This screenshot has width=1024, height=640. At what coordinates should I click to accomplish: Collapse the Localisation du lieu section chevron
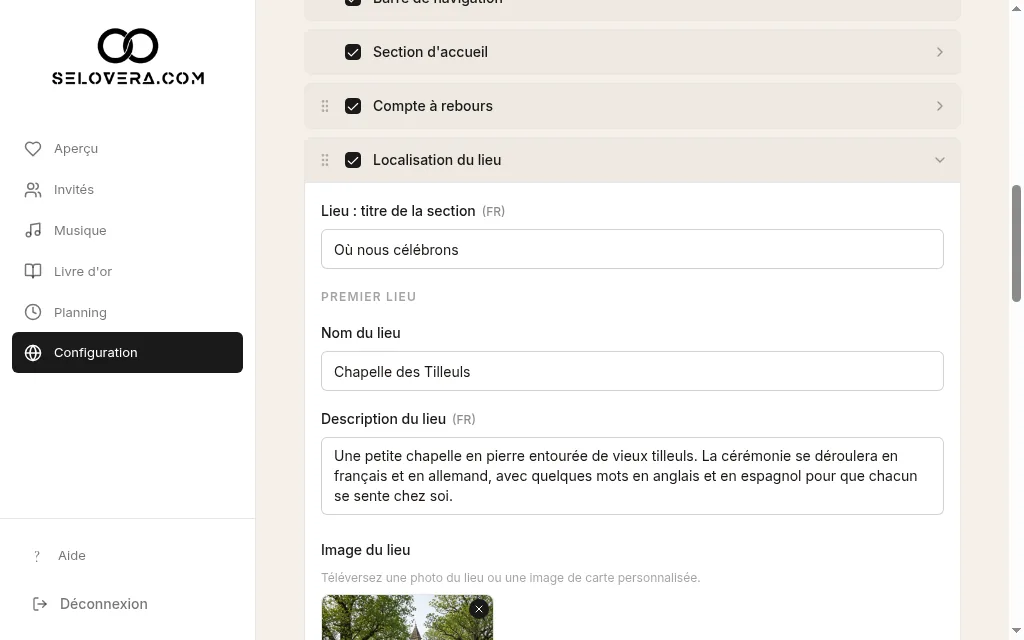(940, 160)
